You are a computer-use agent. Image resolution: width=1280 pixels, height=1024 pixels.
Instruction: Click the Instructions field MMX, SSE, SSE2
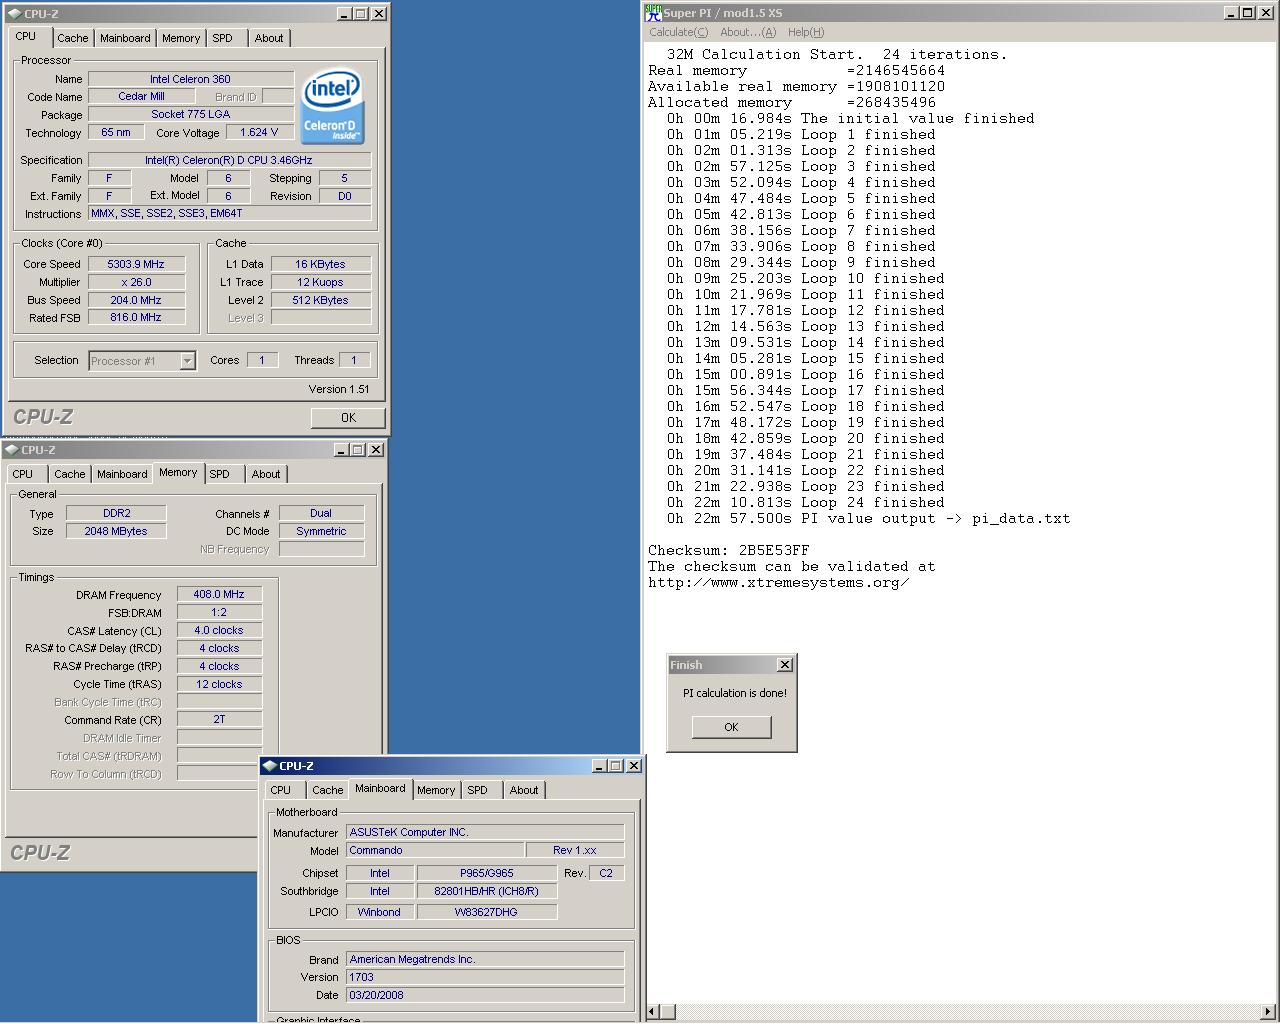[x=229, y=213]
